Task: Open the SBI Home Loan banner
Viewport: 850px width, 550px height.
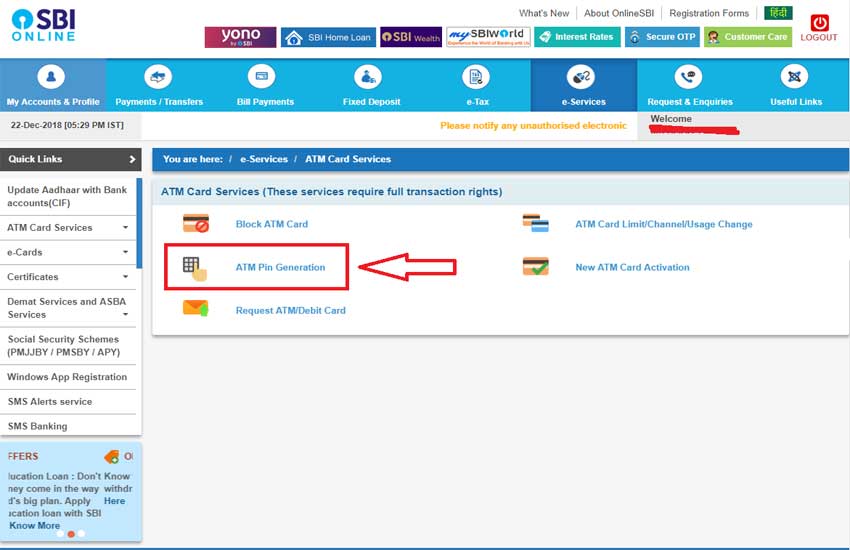Action: (328, 37)
